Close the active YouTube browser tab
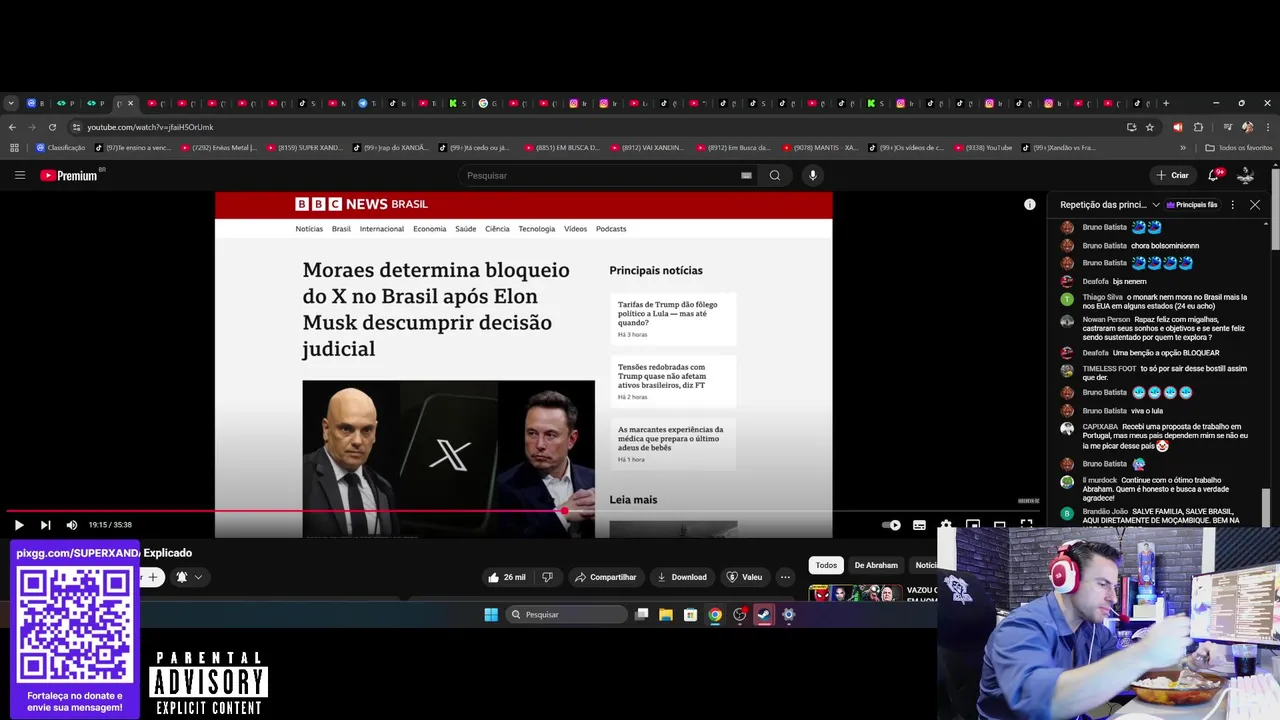 130,103
